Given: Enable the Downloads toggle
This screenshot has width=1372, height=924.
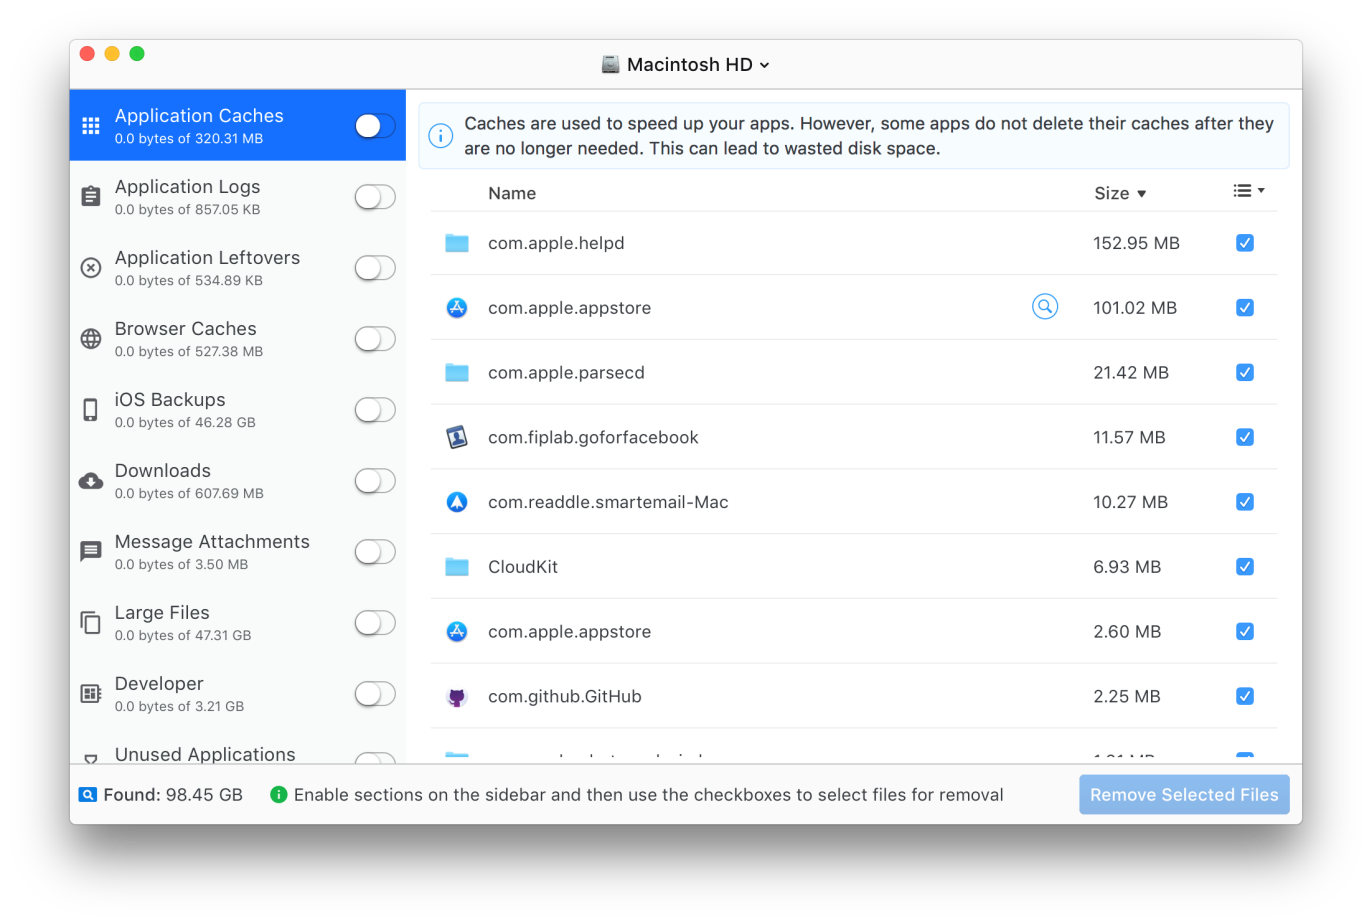Looking at the screenshot, I should coord(375,481).
